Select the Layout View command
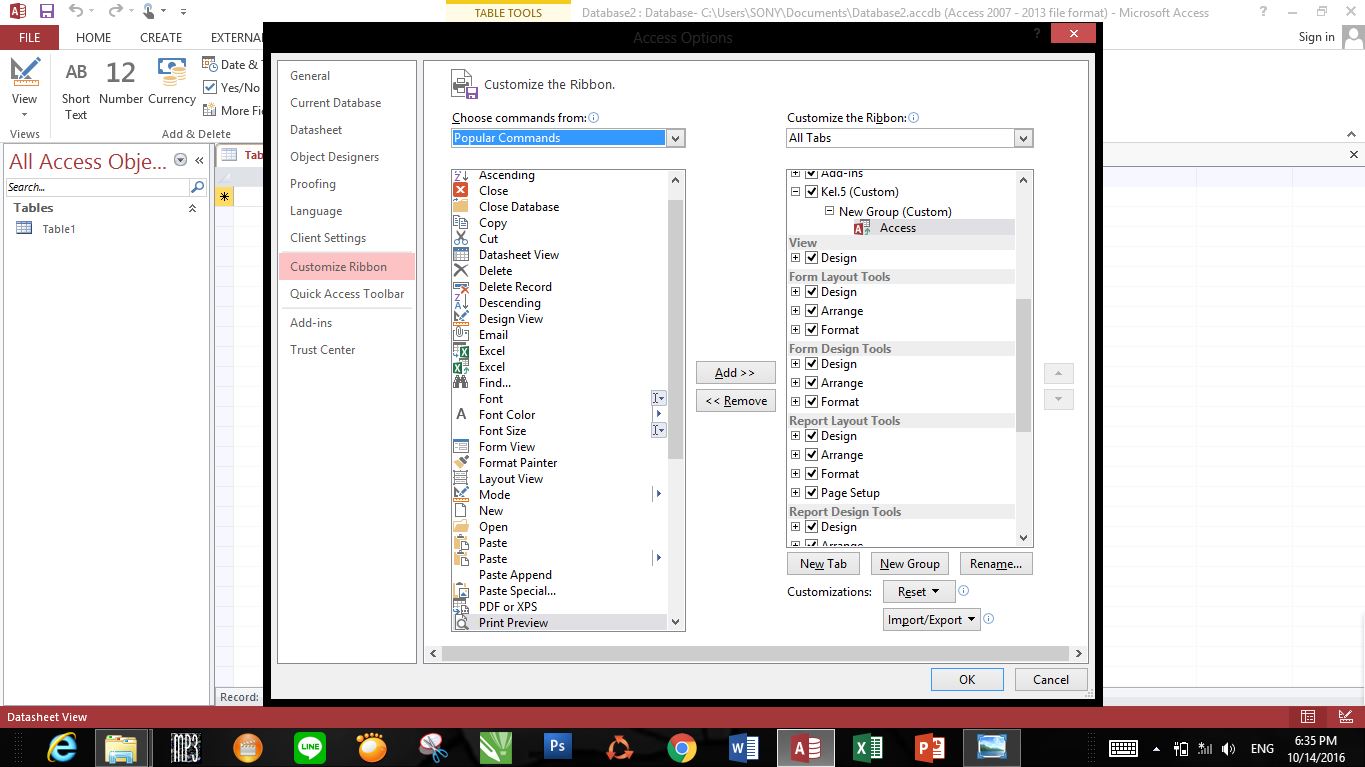Screen dimensions: 1365x767 pos(559,479)
